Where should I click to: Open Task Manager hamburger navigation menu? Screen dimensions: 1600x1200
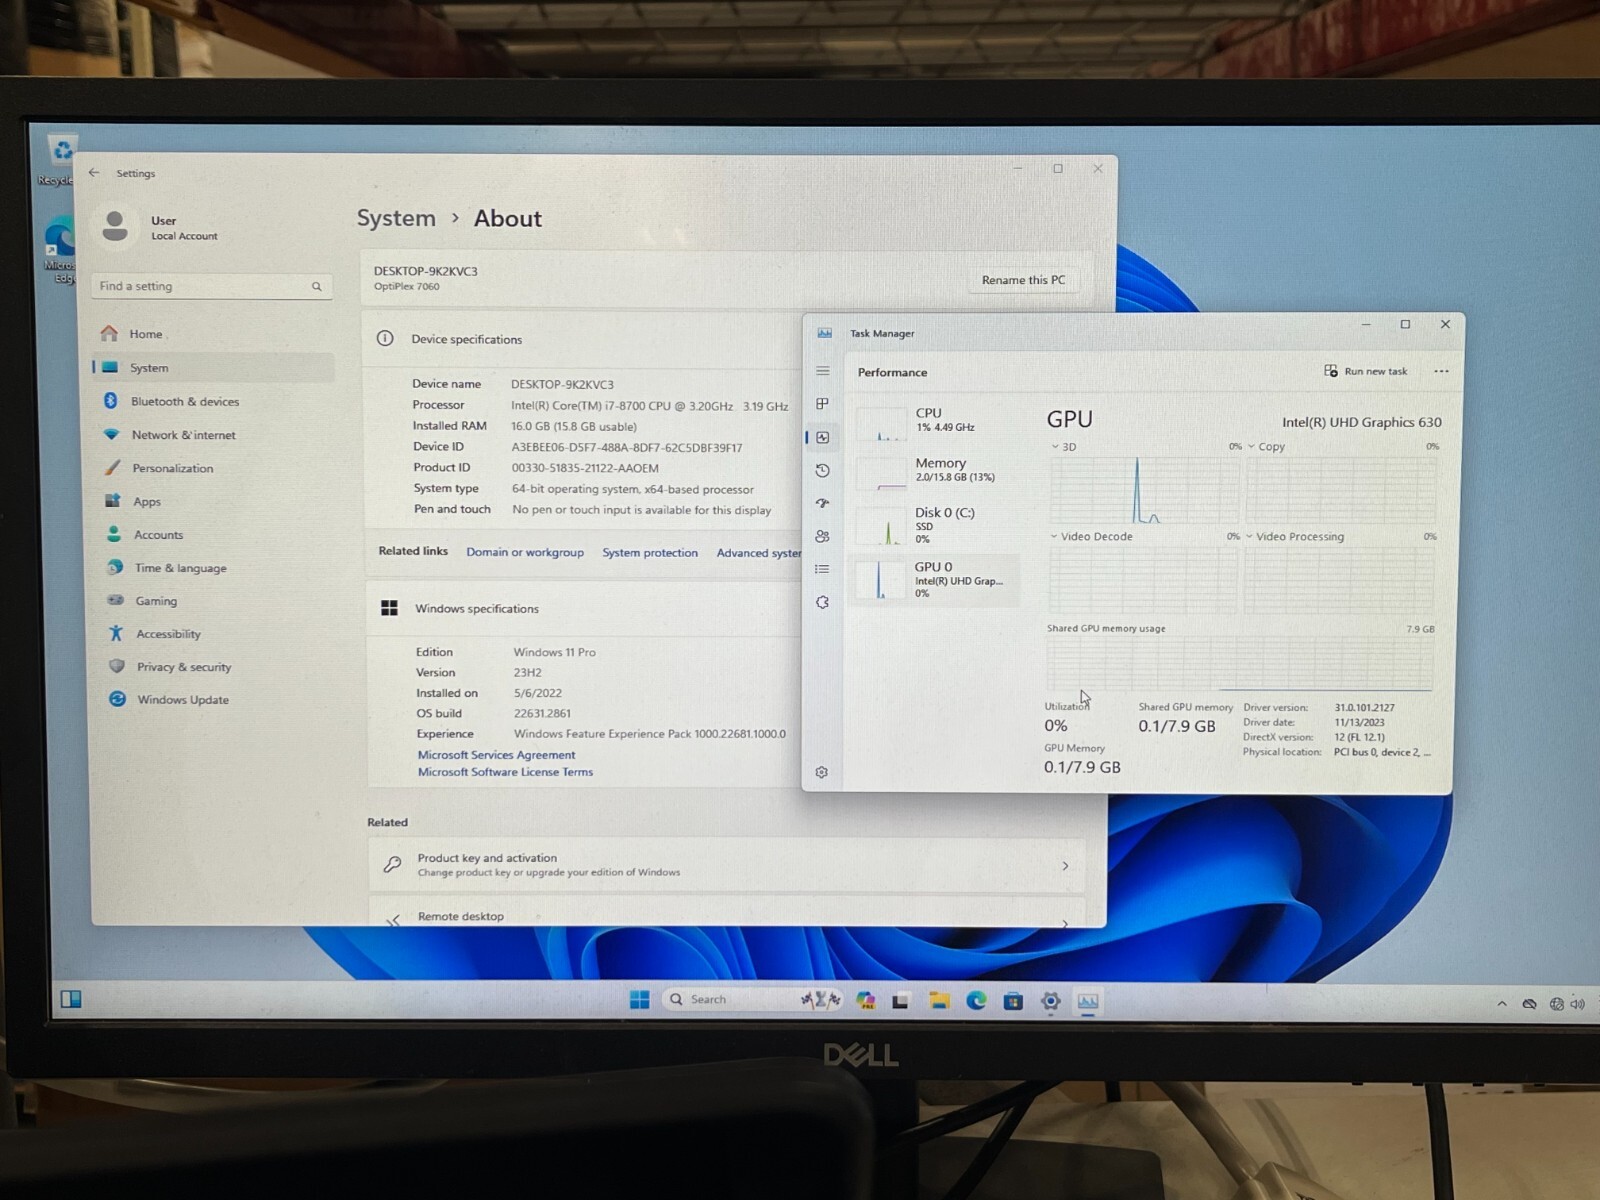[823, 371]
